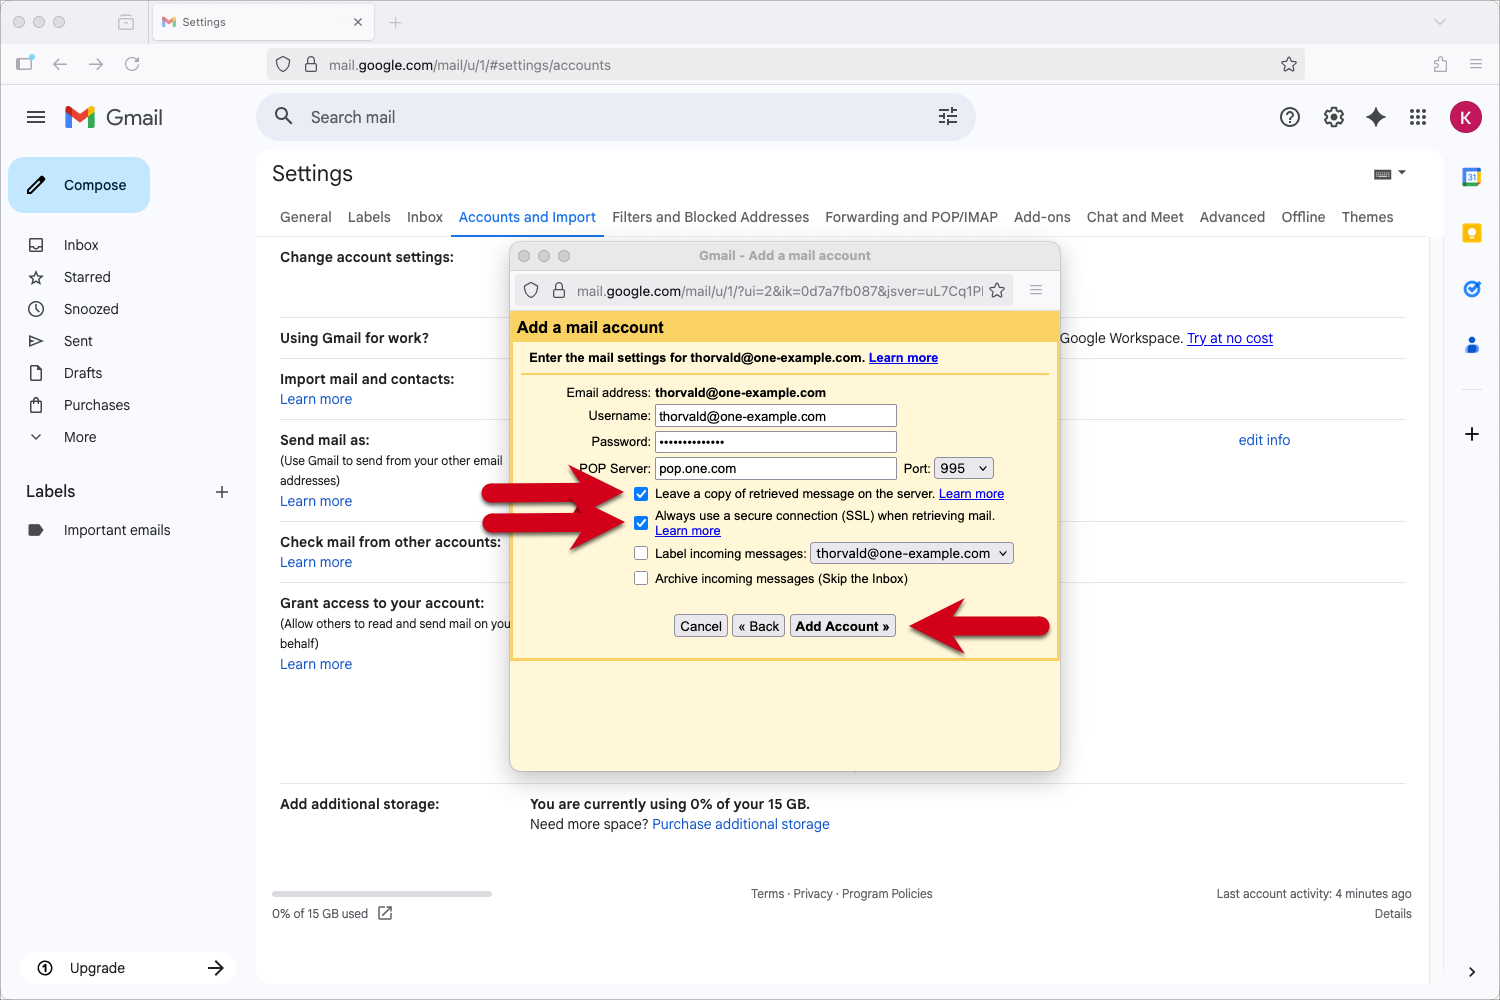Open the Port number dropdown
The image size is (1500, 1000).
click(x=964, y=468)
